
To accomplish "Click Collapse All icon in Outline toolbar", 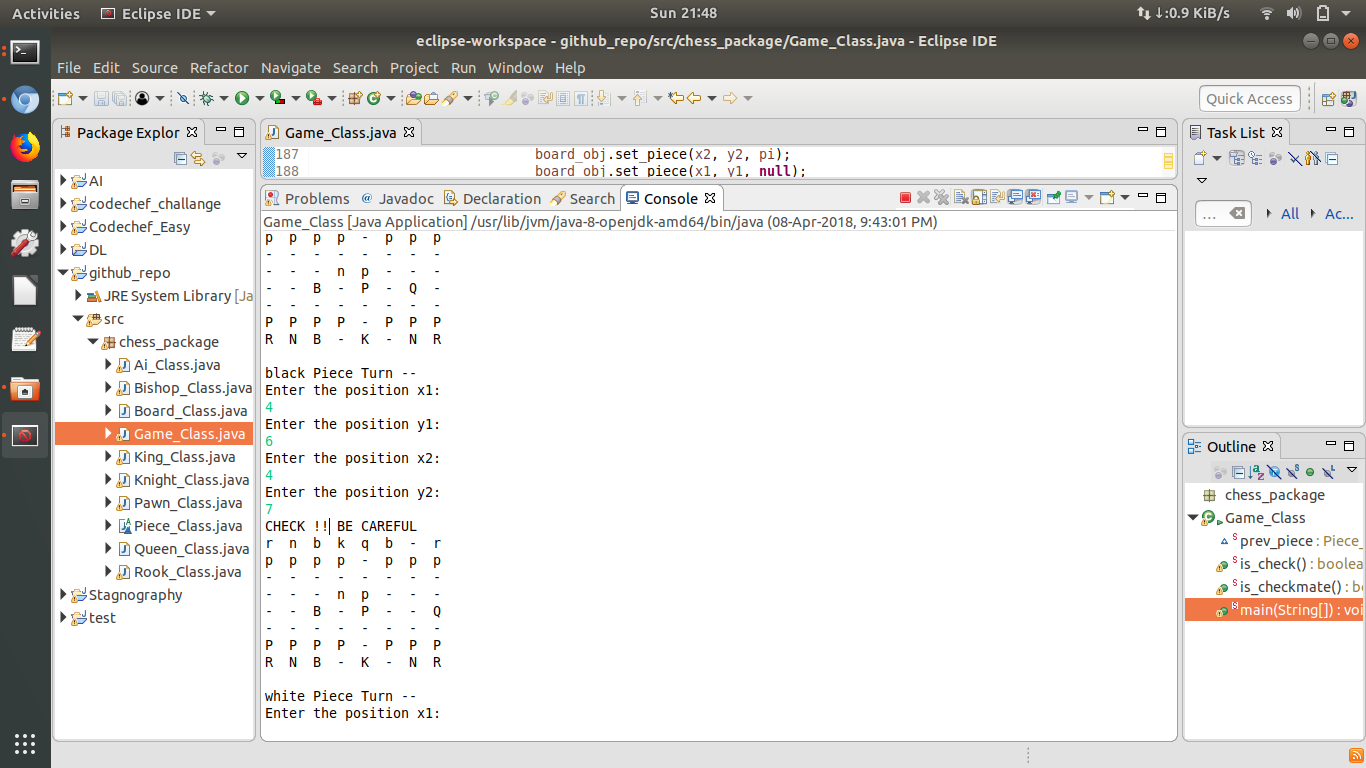I will [x=1238, y=472].
